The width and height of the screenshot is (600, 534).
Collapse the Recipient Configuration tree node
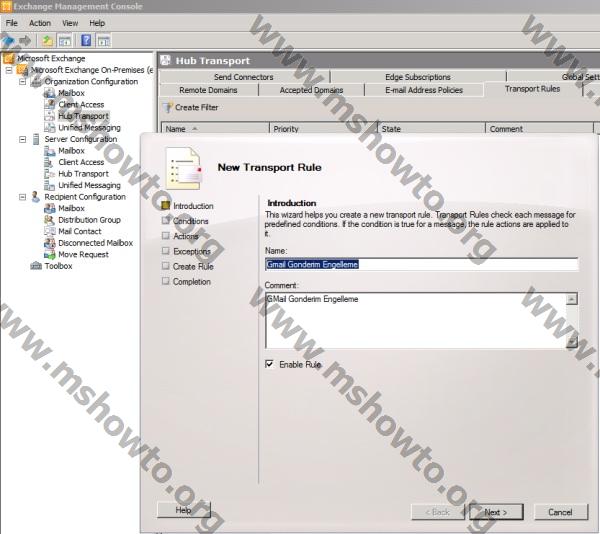tap(23, 197)
